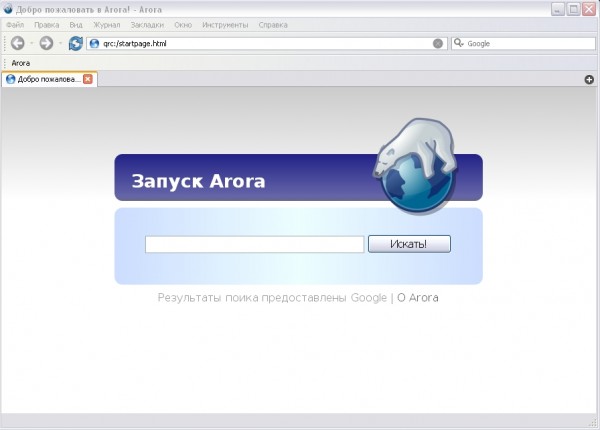The height and width of the screenshot is (430, 600).
Task: Open the Закладки menu
Action: click(x=147, y=25)
